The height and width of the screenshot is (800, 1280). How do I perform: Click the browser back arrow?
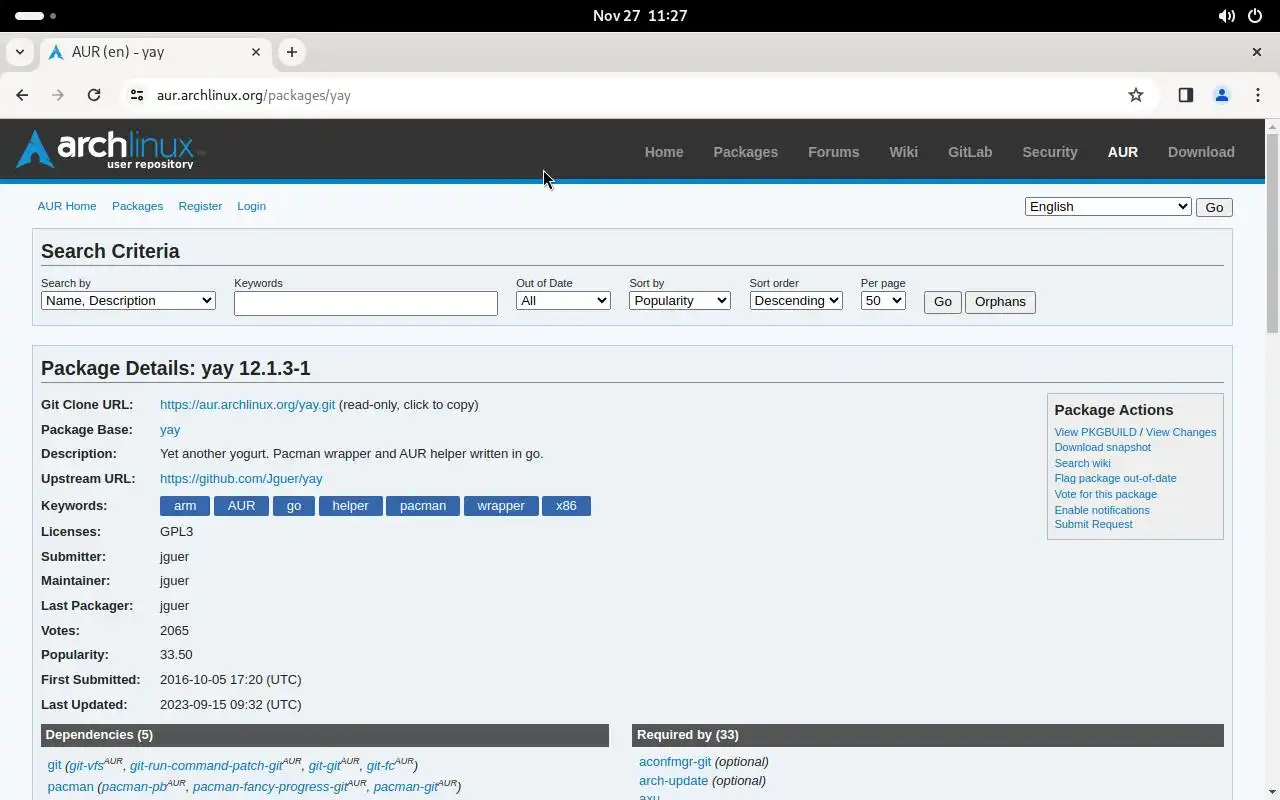(x=22, y=95)
